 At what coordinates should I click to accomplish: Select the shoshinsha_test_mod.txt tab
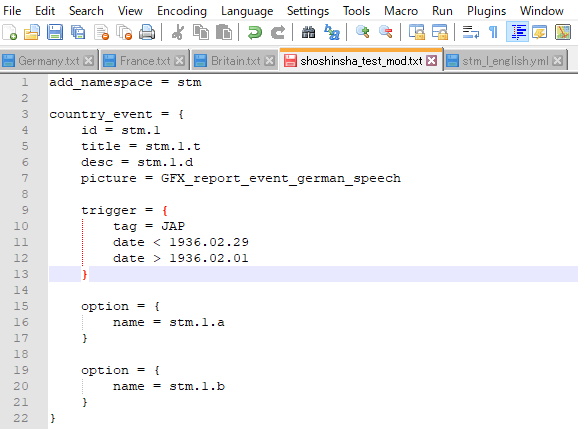361,60
